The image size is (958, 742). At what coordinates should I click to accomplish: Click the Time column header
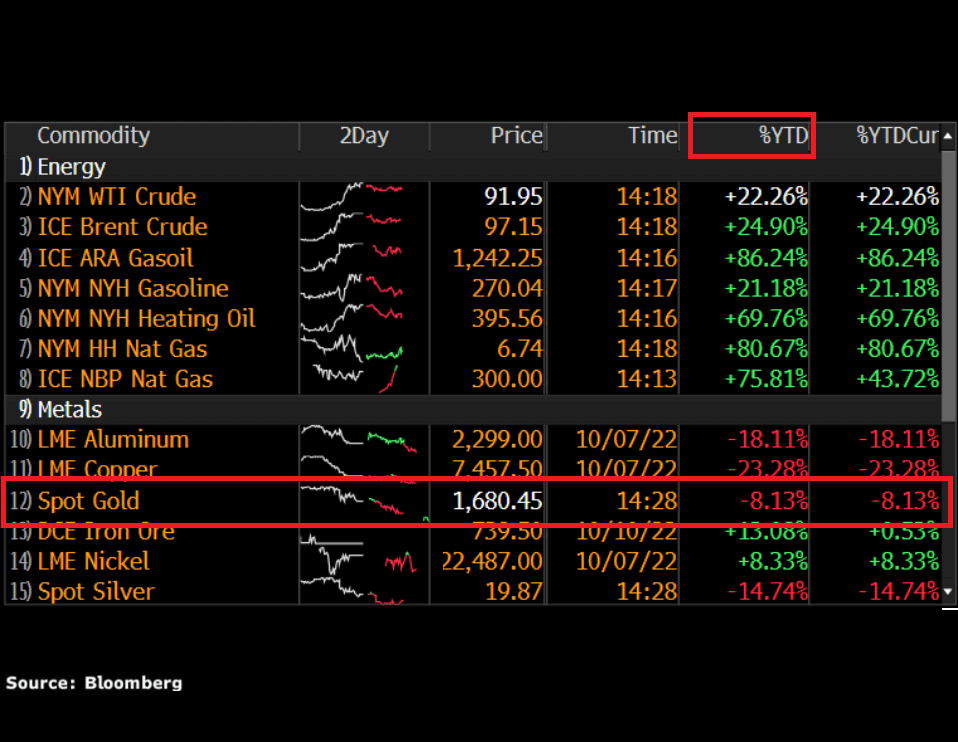pyautogui.click(x=652, y=136)
